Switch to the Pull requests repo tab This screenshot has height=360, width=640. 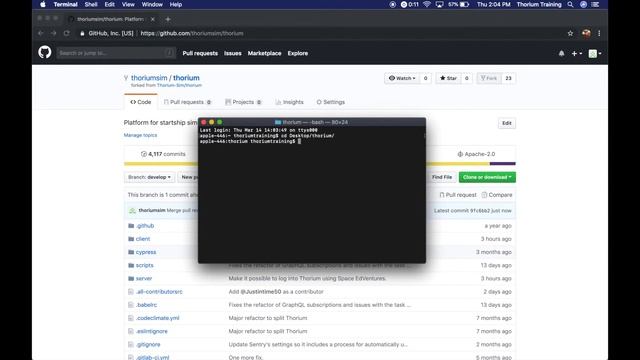[187, 102]
